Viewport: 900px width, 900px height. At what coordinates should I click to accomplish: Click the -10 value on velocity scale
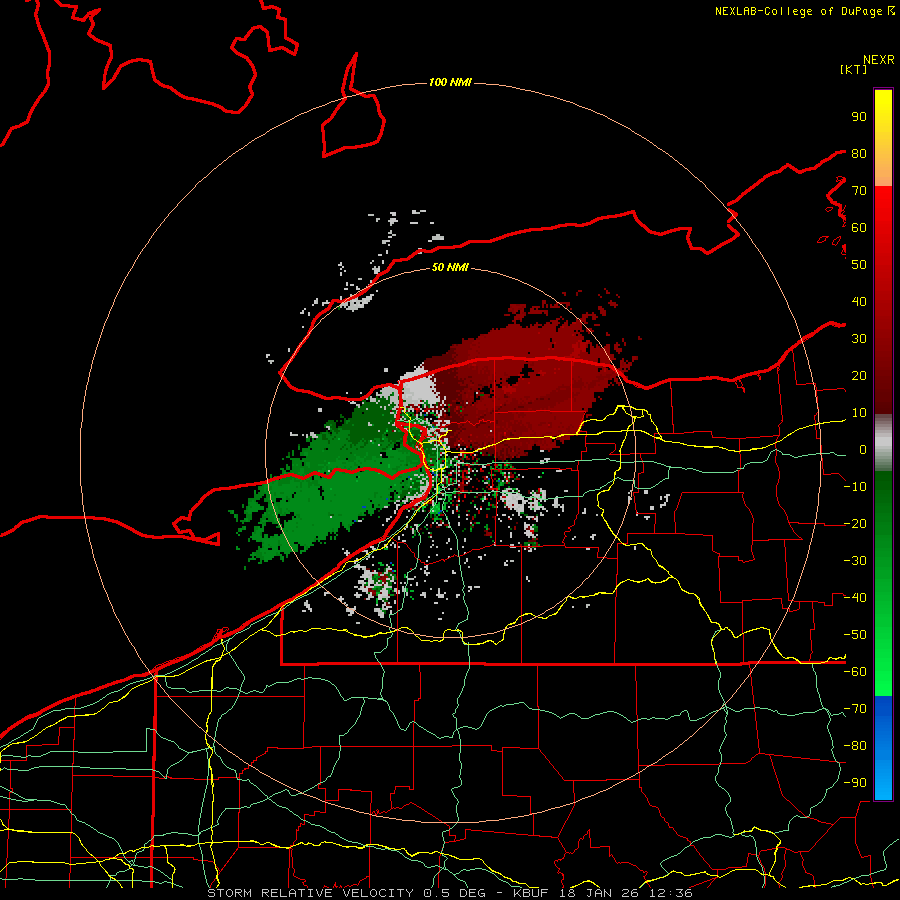[x=855, y=487]
